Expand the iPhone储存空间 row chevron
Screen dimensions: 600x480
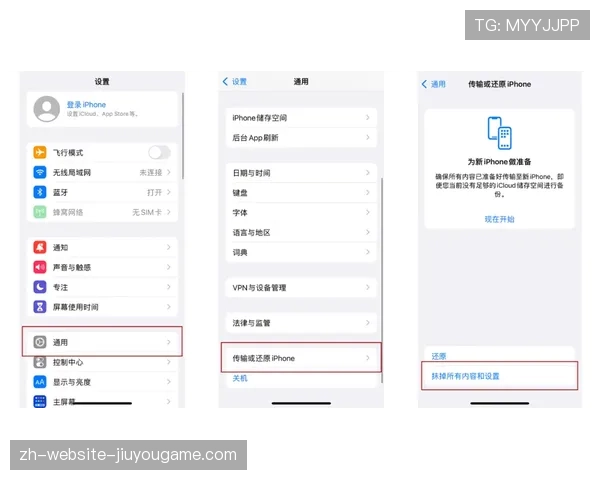click(368, 118)
